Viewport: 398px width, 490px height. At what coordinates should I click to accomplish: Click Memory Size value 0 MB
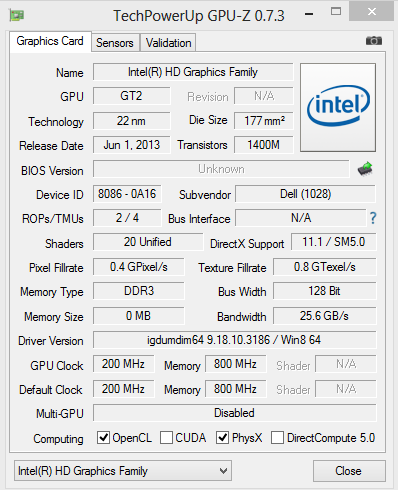tap(138, 316)
